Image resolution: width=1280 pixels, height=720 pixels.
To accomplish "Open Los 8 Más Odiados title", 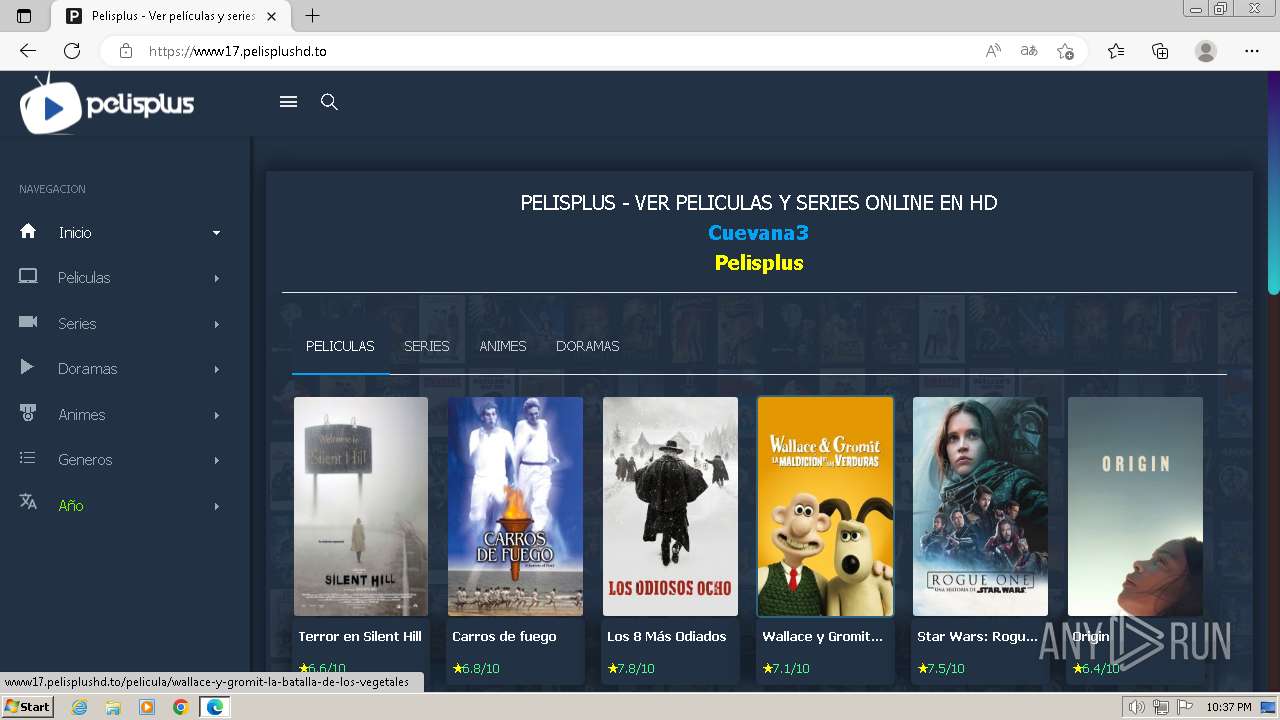I will [667, 636].
